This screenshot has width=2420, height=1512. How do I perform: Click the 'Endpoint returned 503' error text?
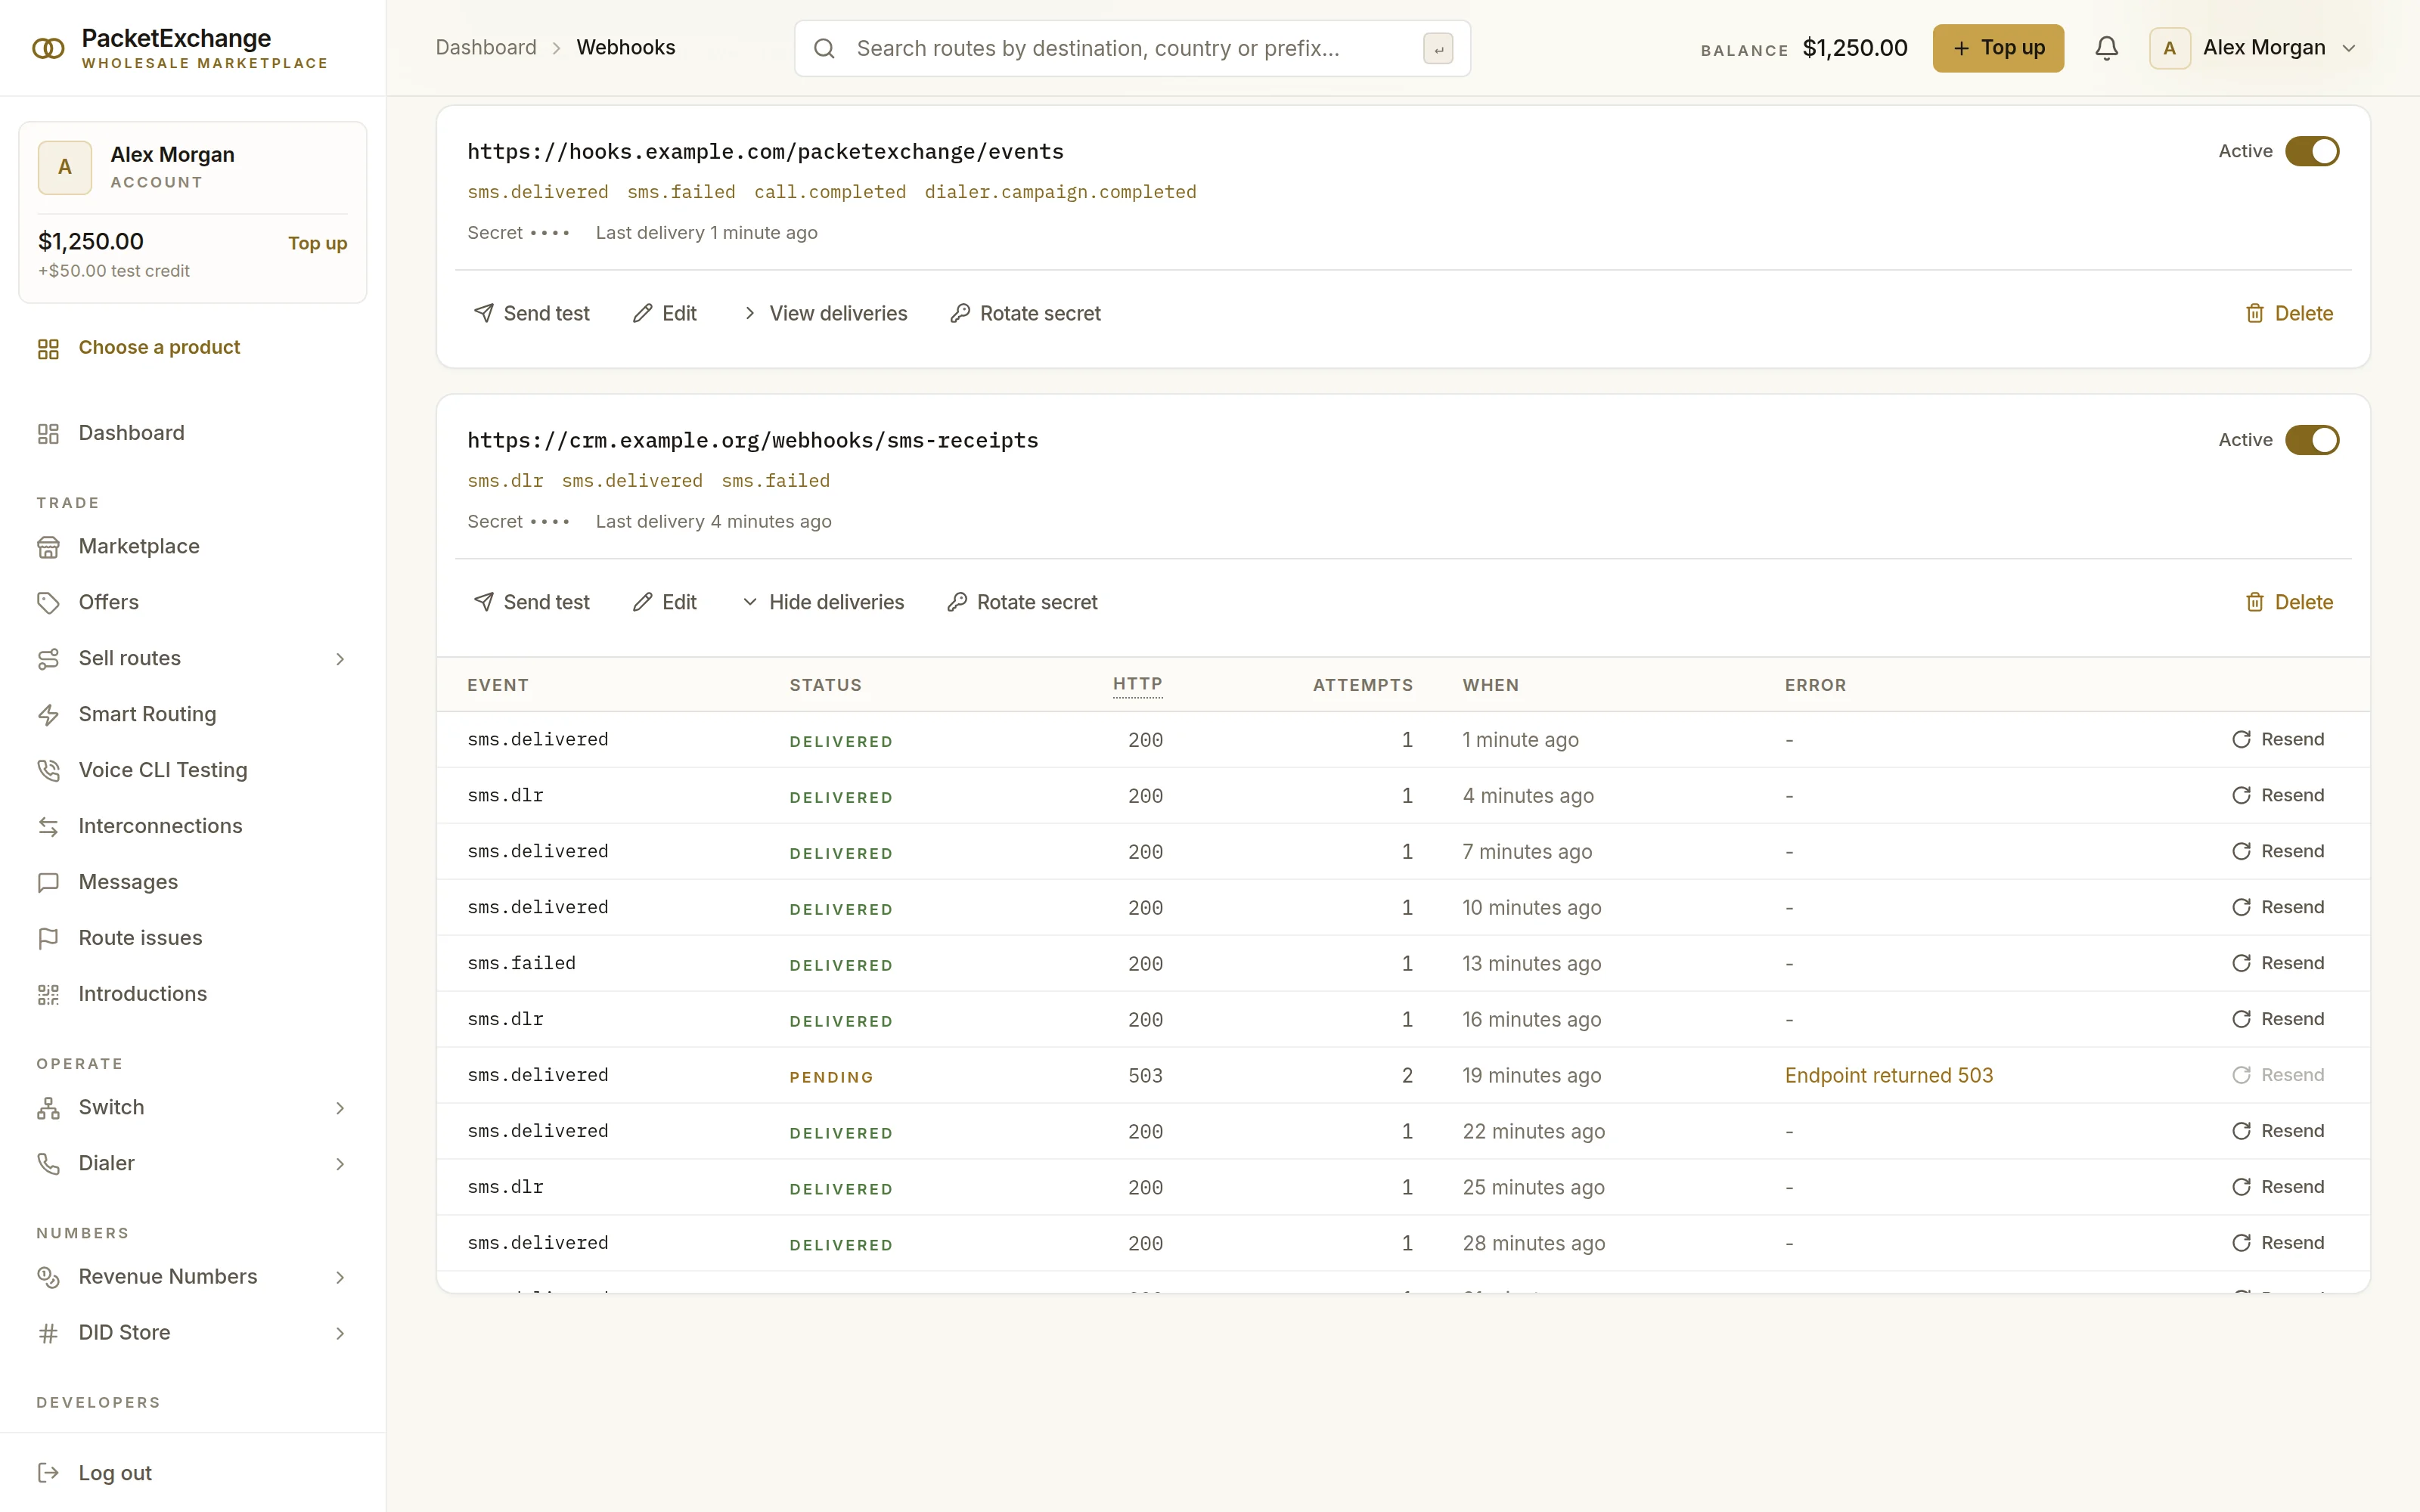[x=1889, y=1075]
